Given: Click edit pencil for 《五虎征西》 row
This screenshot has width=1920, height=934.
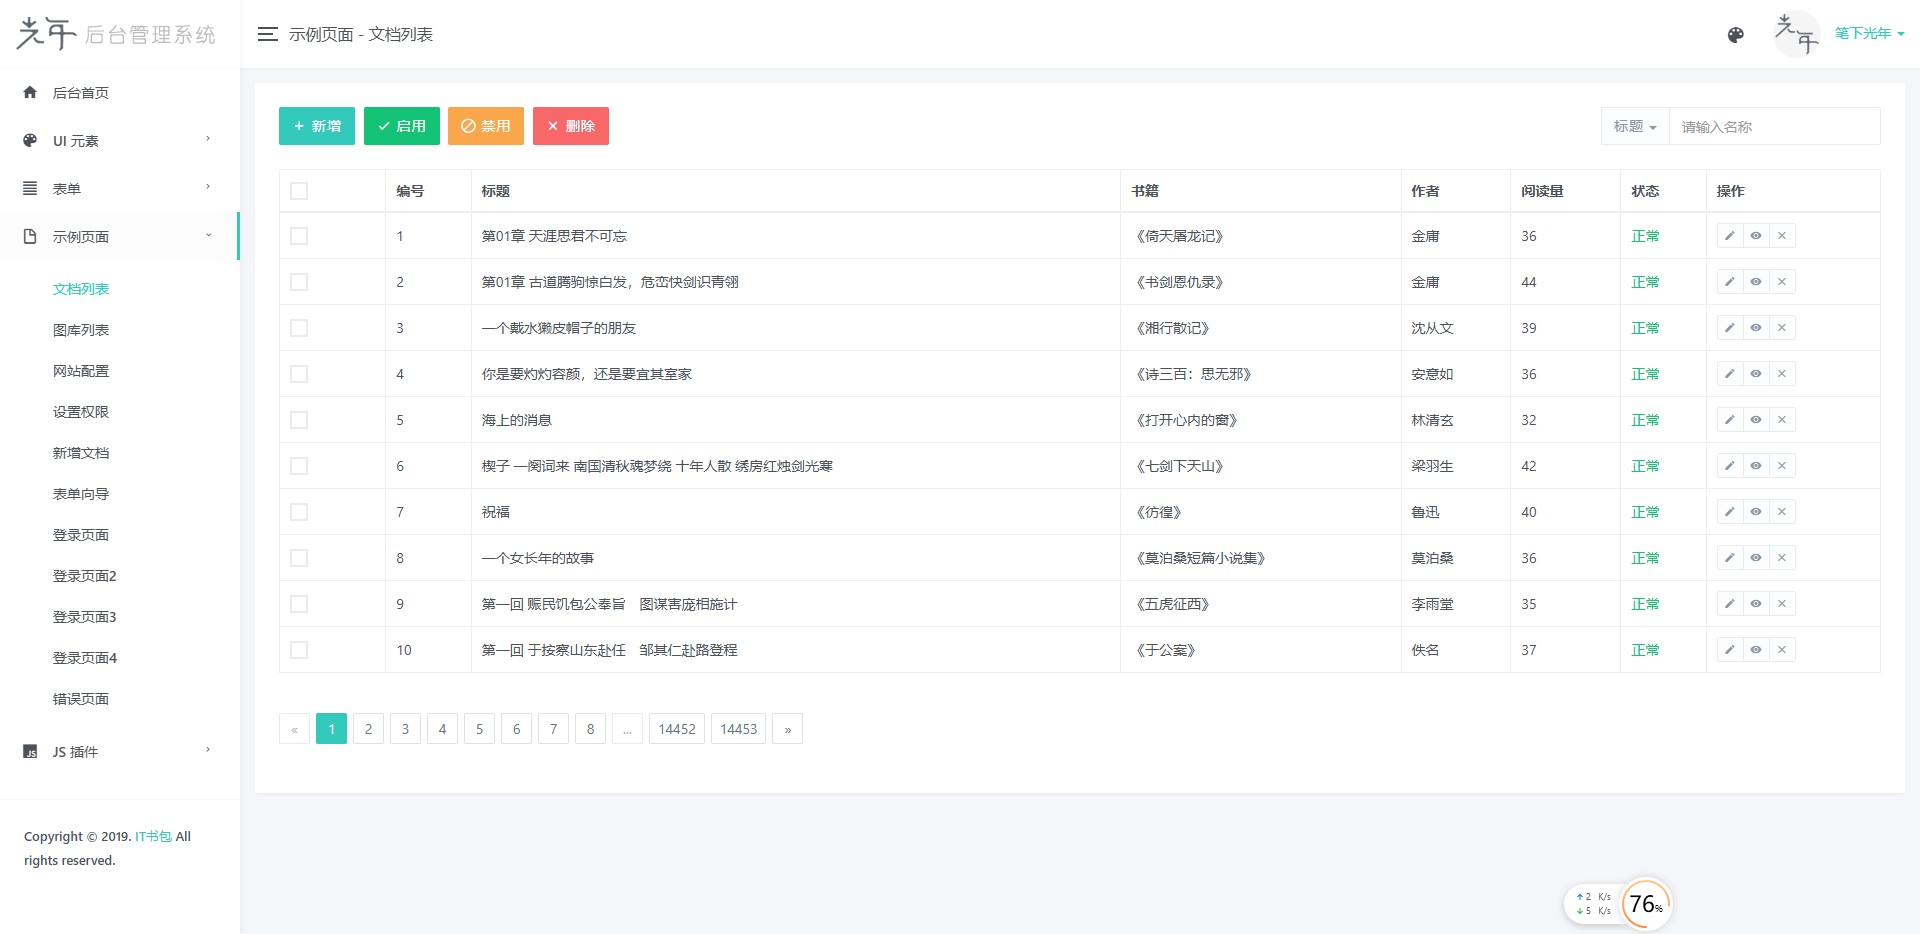Looking at the screenshot, I should [1730, 604].
